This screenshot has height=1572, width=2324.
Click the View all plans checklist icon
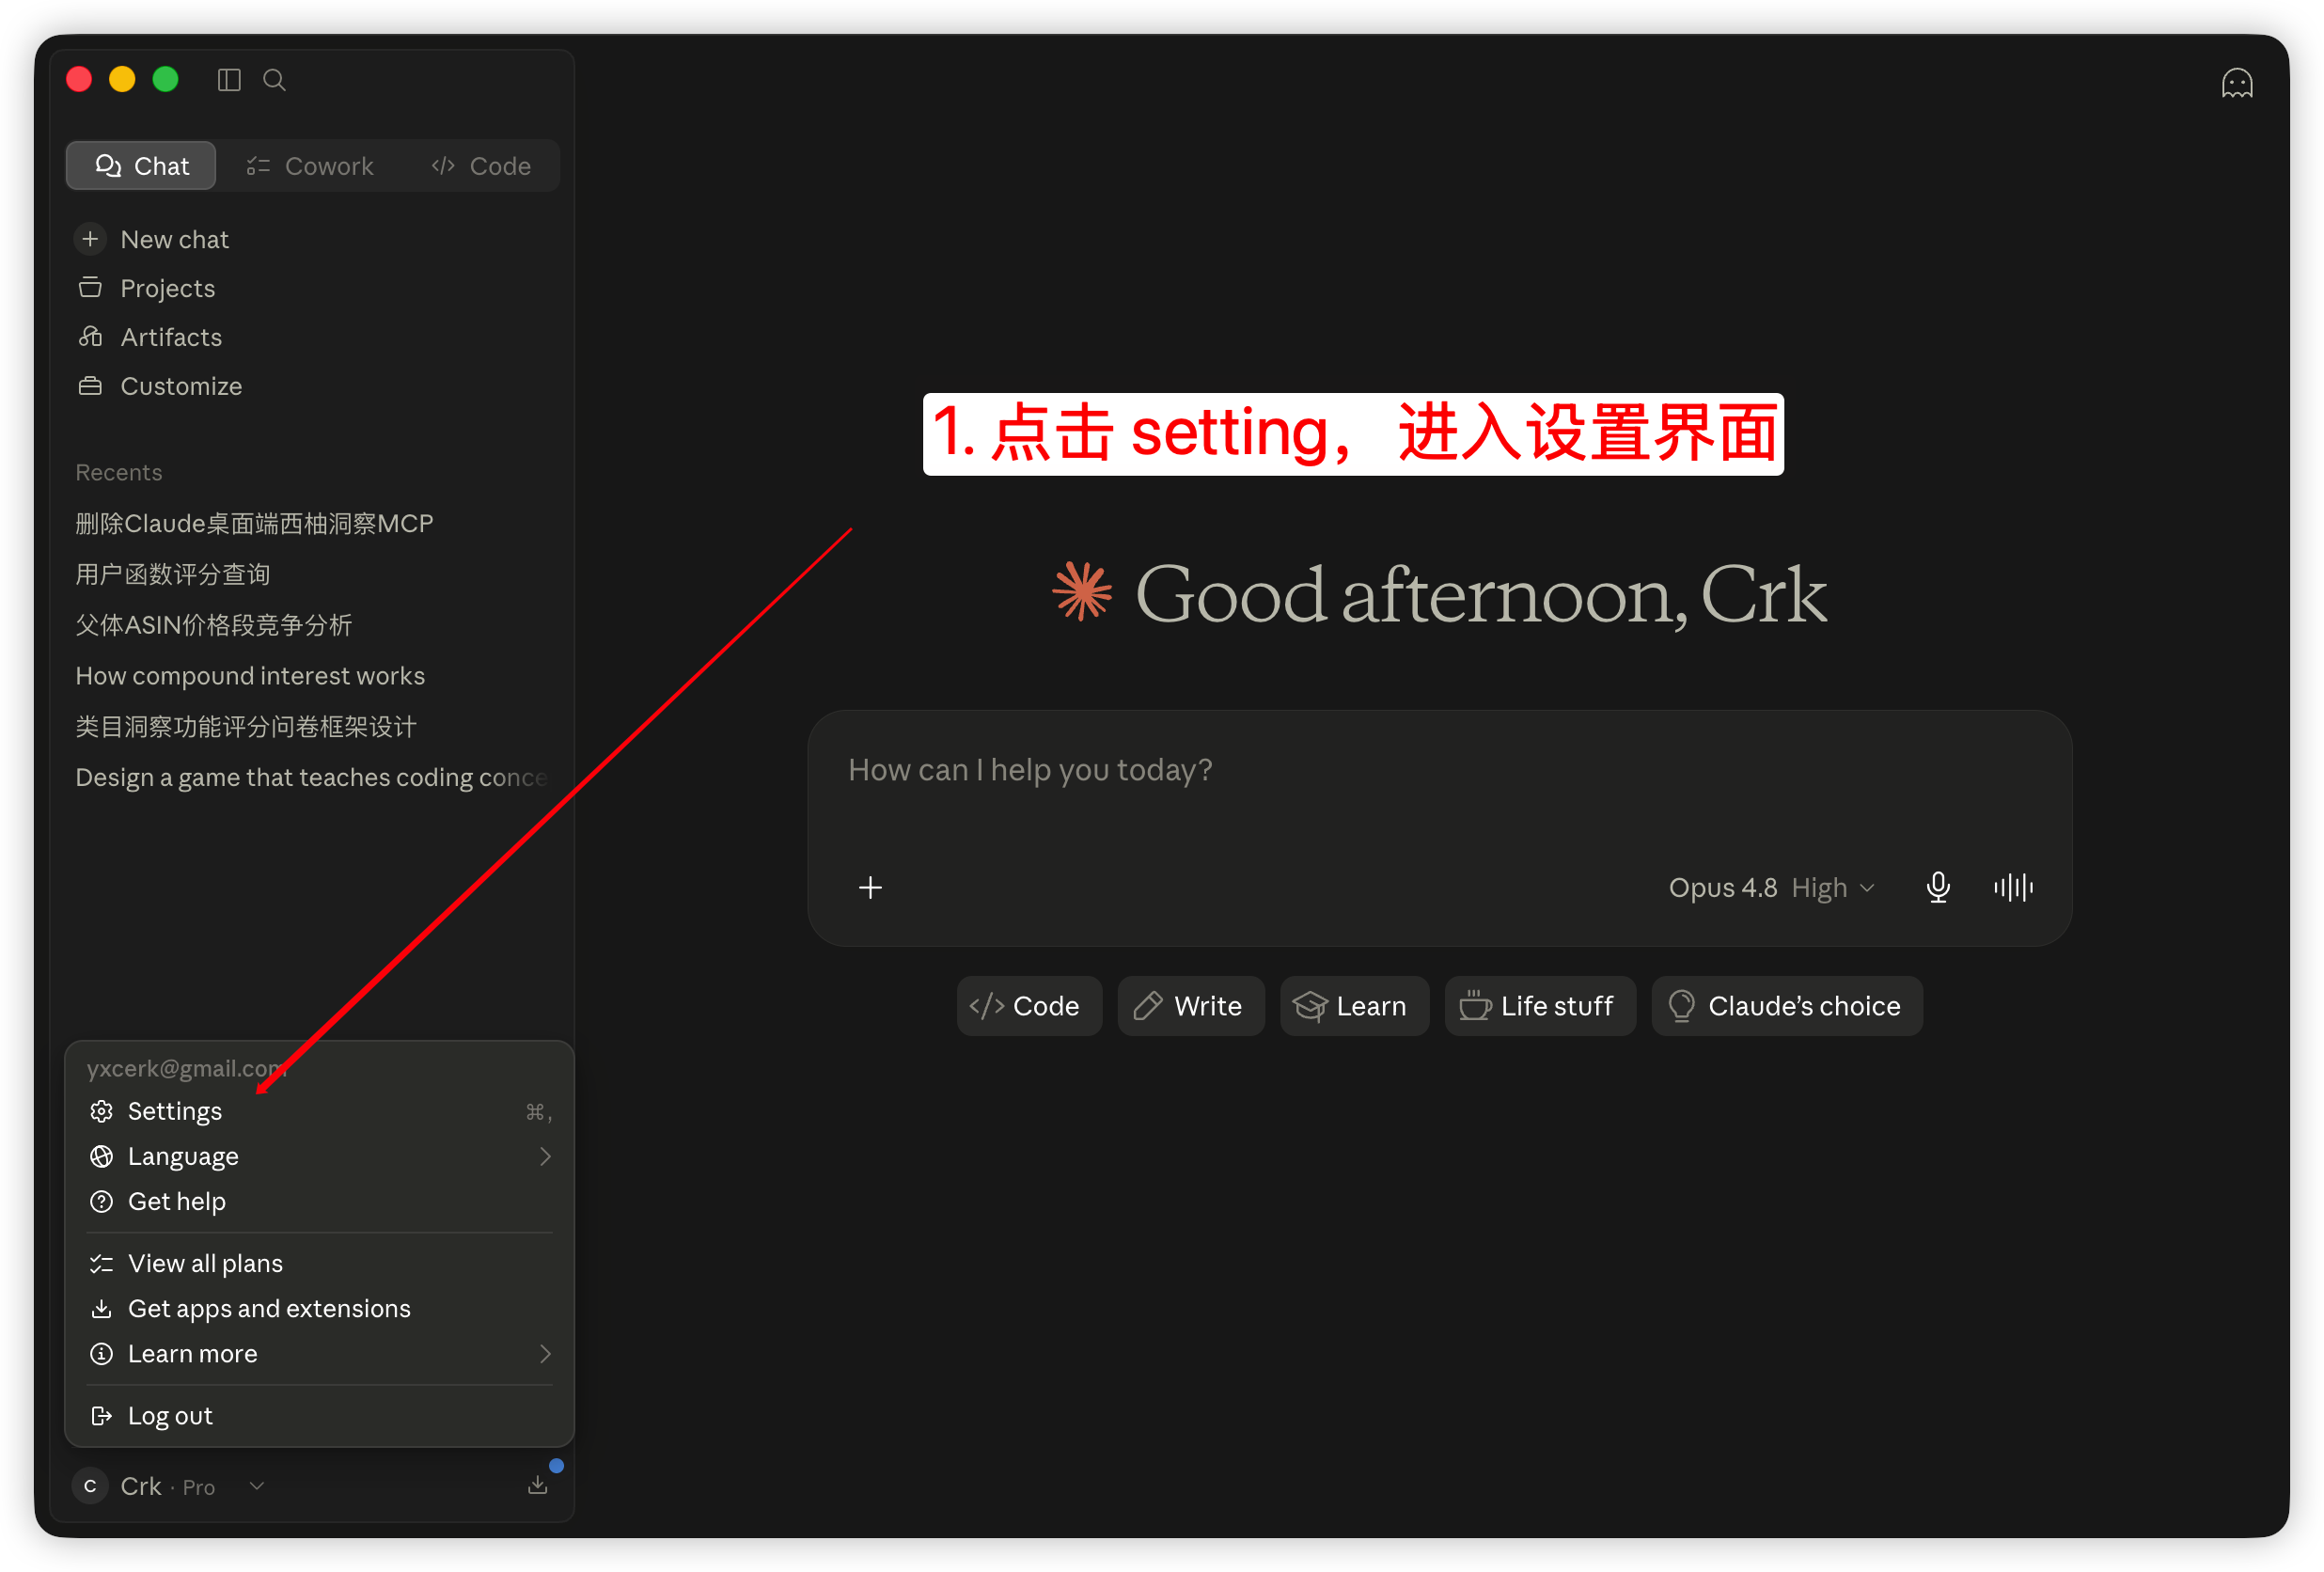pyautogui.click(x=101, y=1263)
